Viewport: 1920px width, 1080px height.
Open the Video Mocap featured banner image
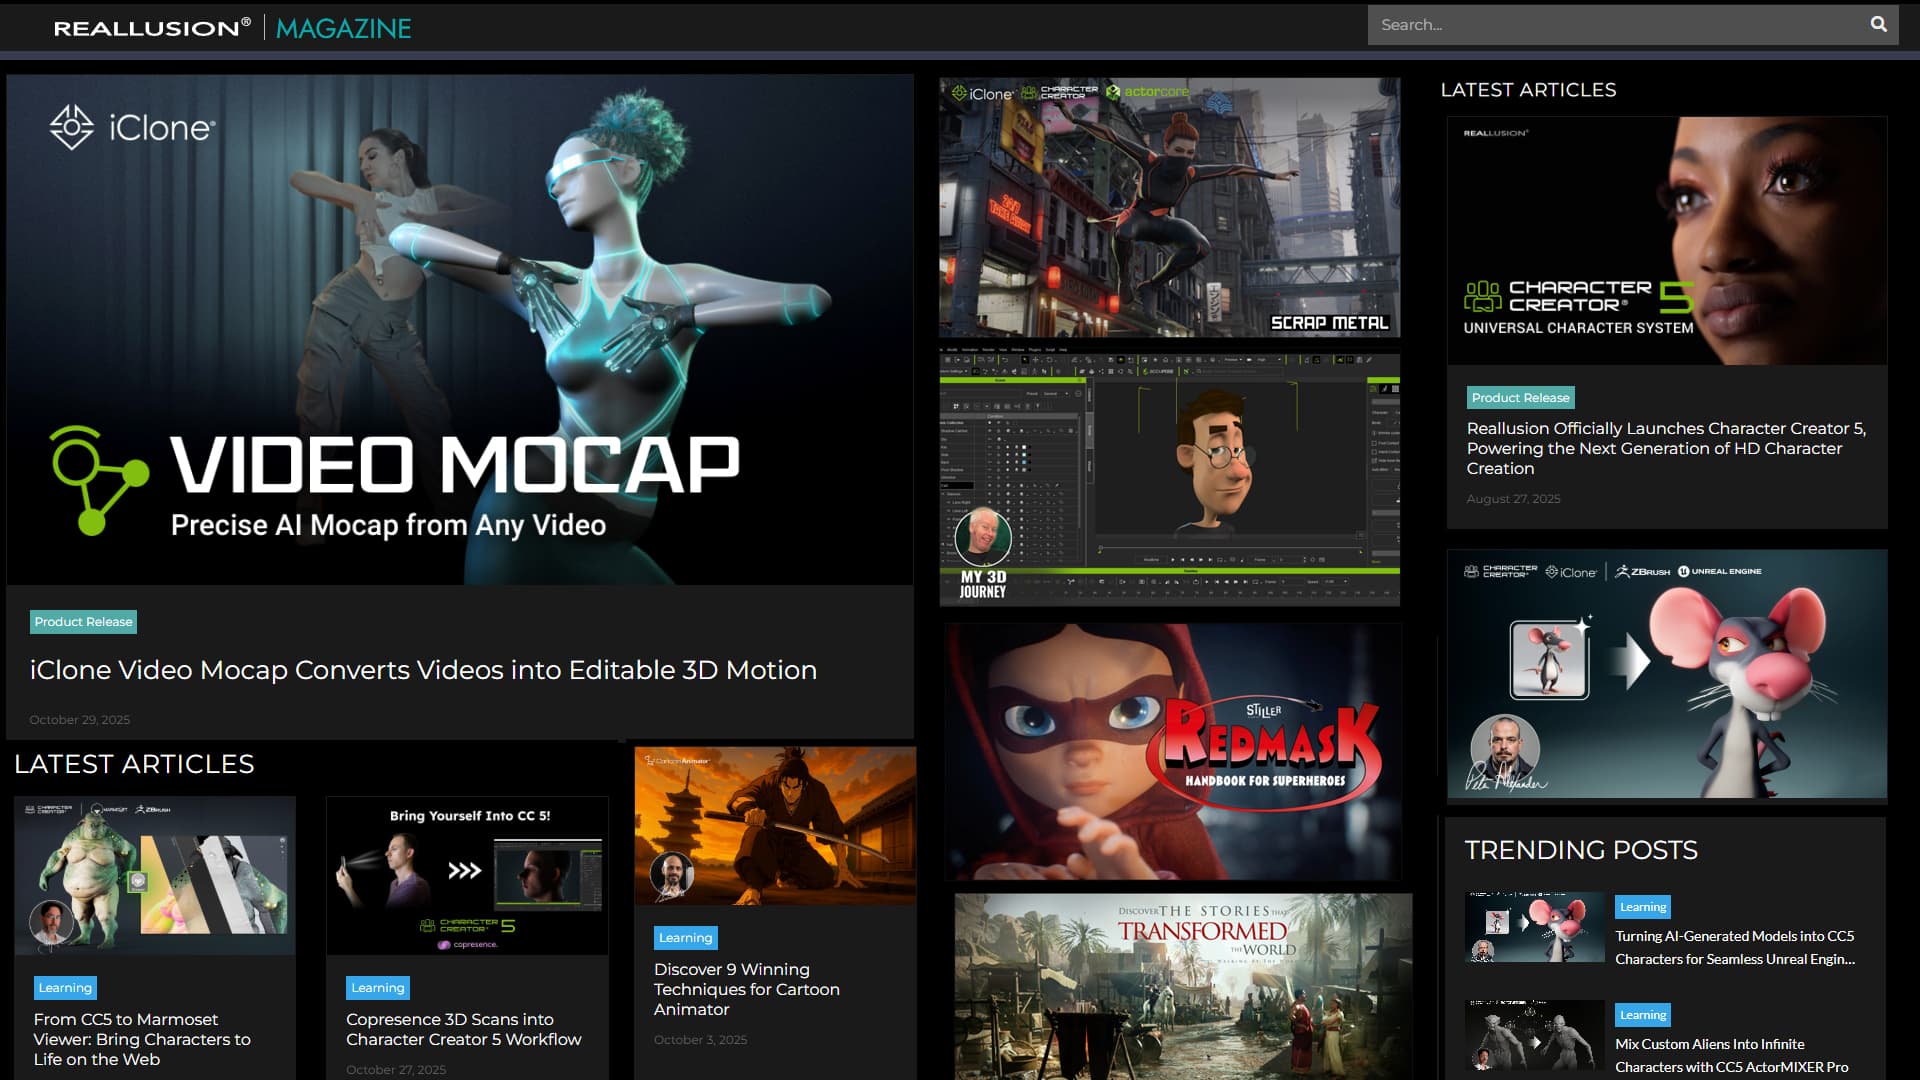point(459,330)
